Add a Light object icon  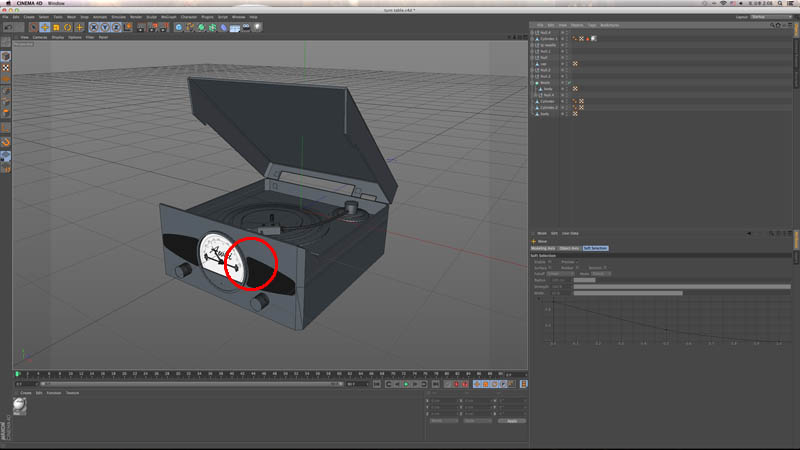point(257,28)
